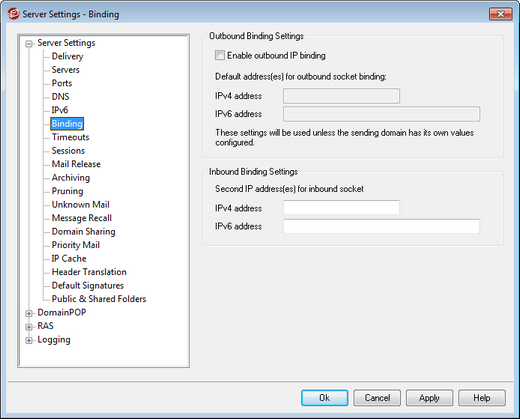Screen dimensions: 520x419
Task: Click the Apply button
Action: [429, 398]
